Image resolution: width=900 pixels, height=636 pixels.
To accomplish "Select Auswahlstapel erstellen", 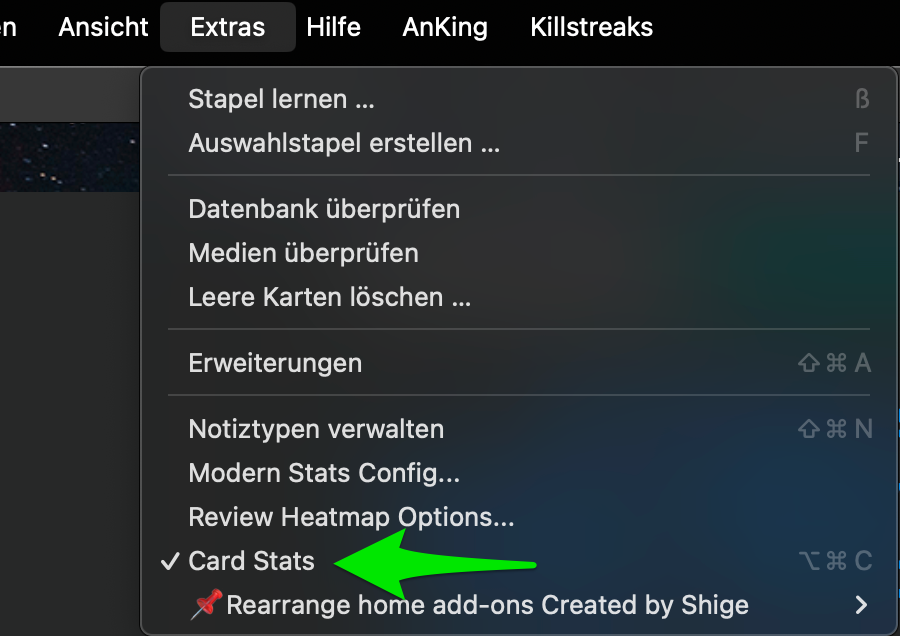I will pos(344,143).
